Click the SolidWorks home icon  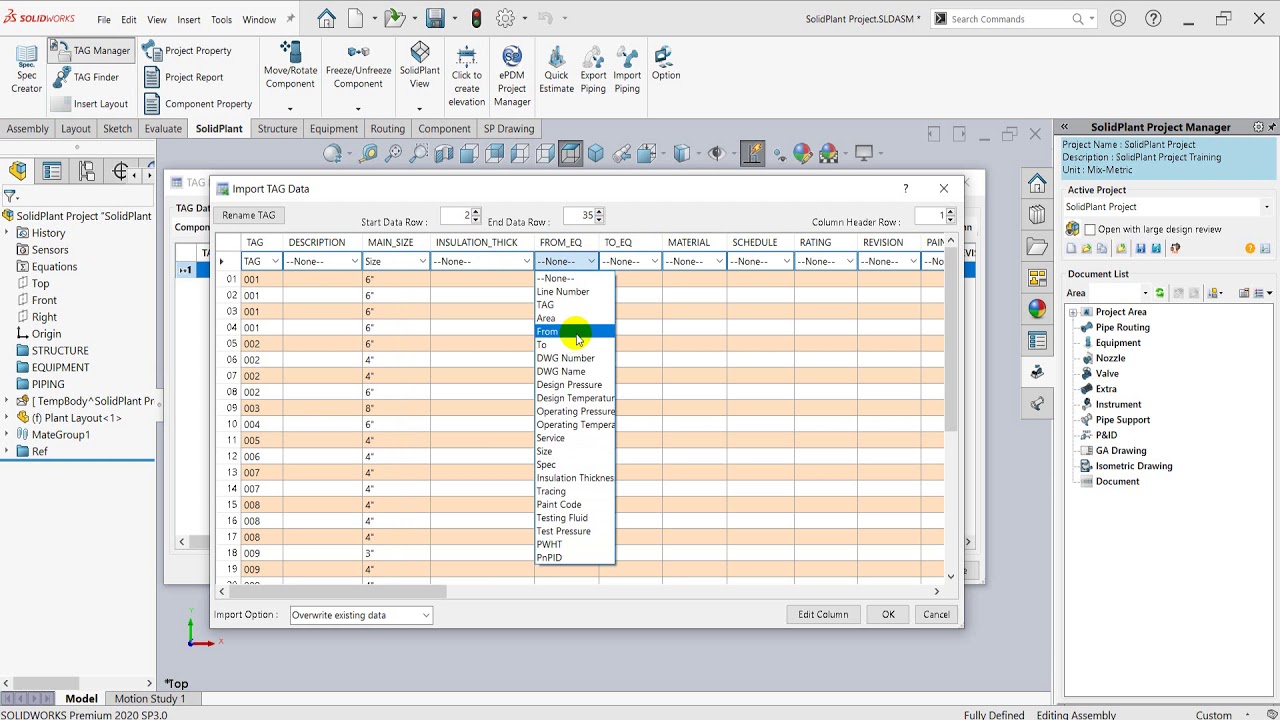[326, 18]
